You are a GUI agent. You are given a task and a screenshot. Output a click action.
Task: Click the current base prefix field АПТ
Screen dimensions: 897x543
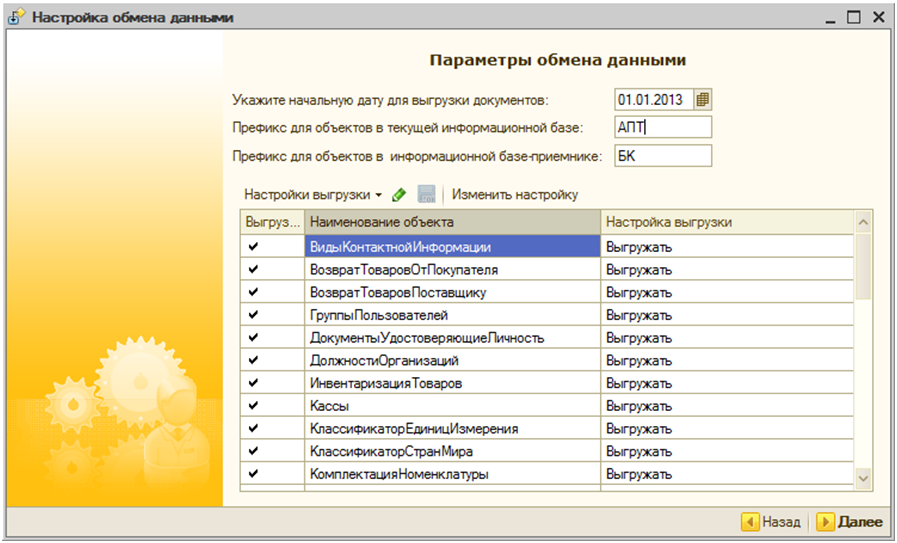tap(662, 127)
